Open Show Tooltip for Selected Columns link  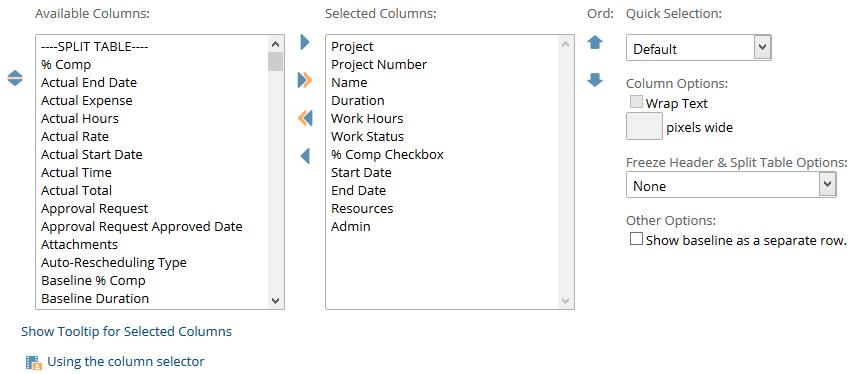(127, 332)
